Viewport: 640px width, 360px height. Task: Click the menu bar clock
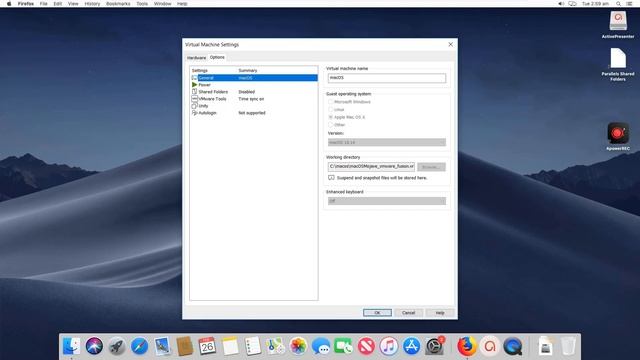[595, 4]
